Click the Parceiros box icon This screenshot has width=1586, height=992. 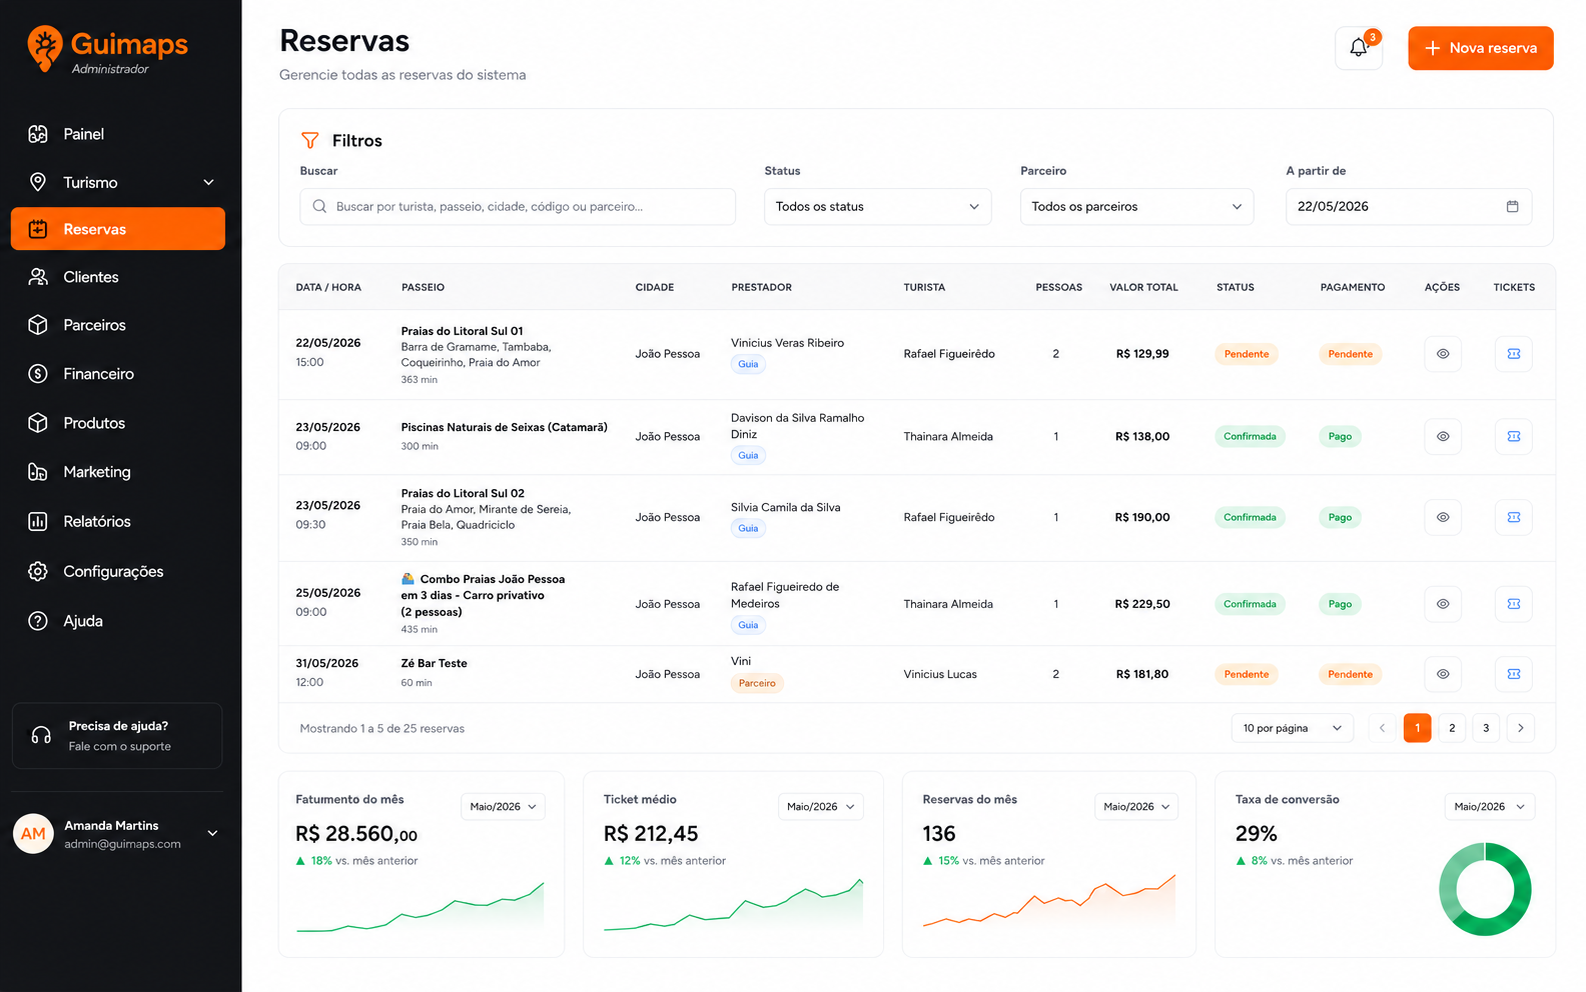tap(38, 325)
